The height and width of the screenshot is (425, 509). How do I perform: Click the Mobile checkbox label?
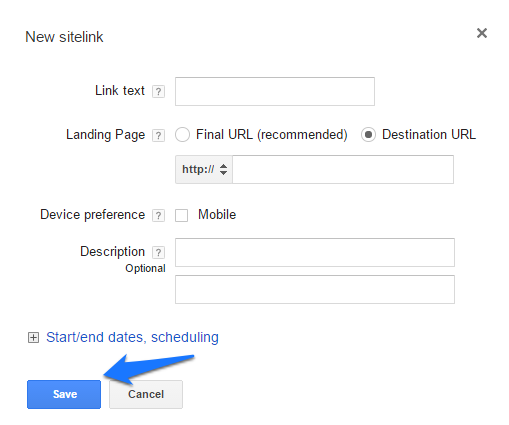(217, 215)
